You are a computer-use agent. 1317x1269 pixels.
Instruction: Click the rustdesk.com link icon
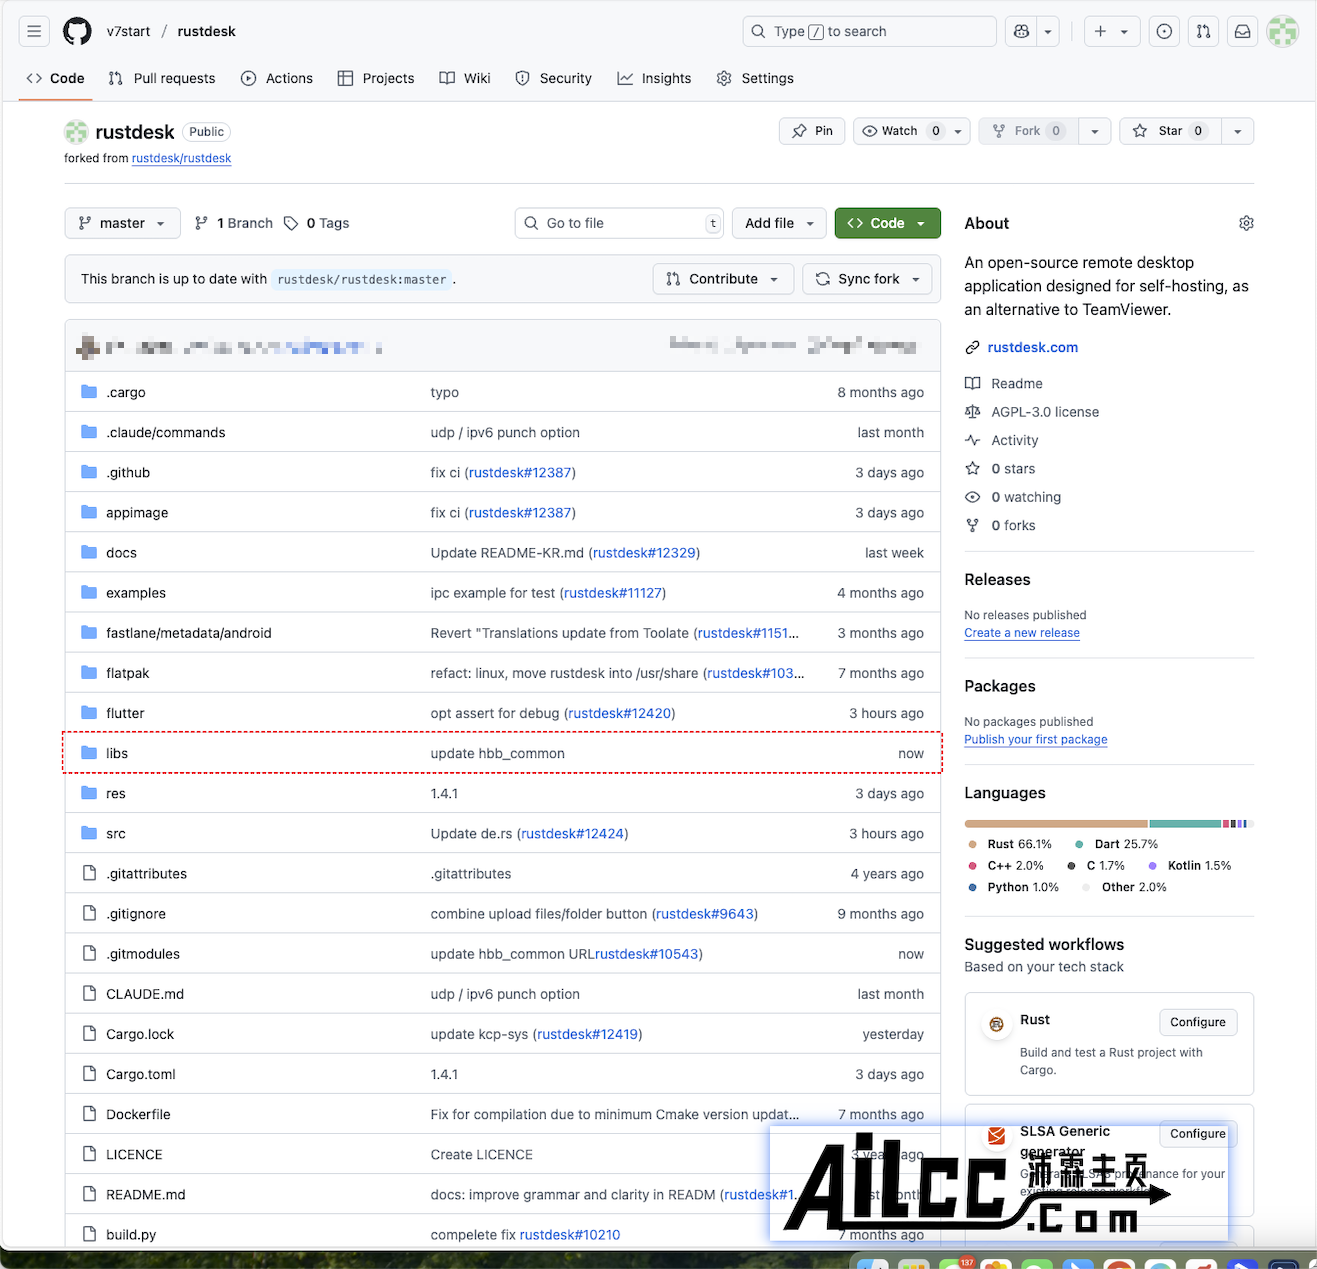click(x=972, y=347)
